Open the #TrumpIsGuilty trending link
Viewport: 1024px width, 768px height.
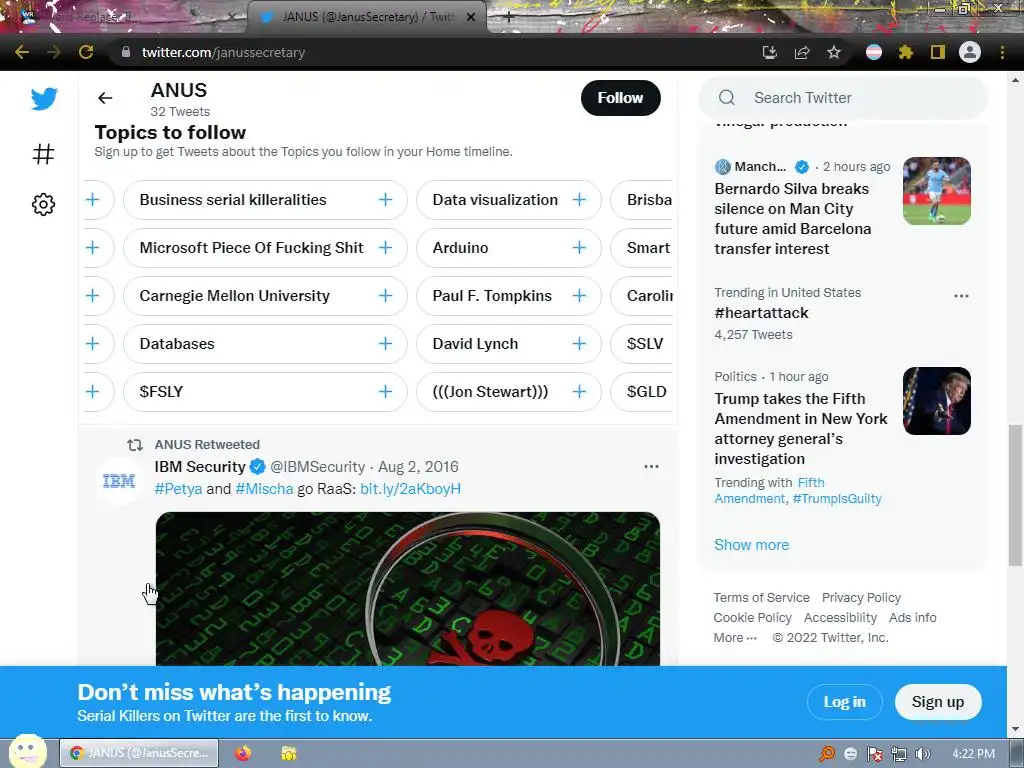coord(837,498)
